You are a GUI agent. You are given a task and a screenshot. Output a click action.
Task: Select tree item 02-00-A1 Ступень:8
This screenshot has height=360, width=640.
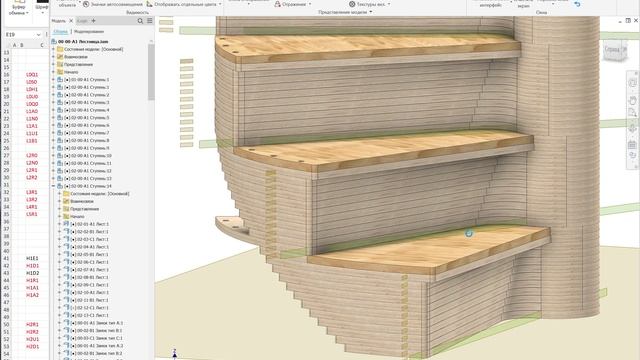pyautogui.click(x=87, y=140)
